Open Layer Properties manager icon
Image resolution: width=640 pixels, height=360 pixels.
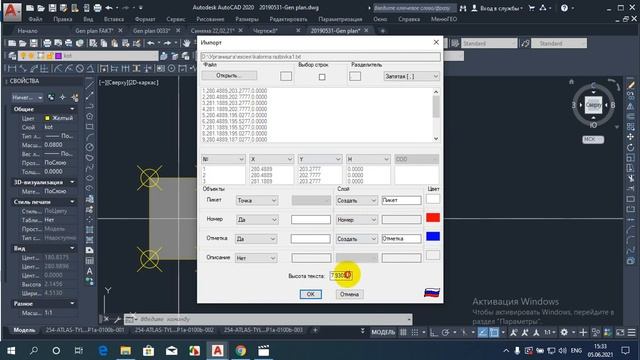[x=12, y=56]
